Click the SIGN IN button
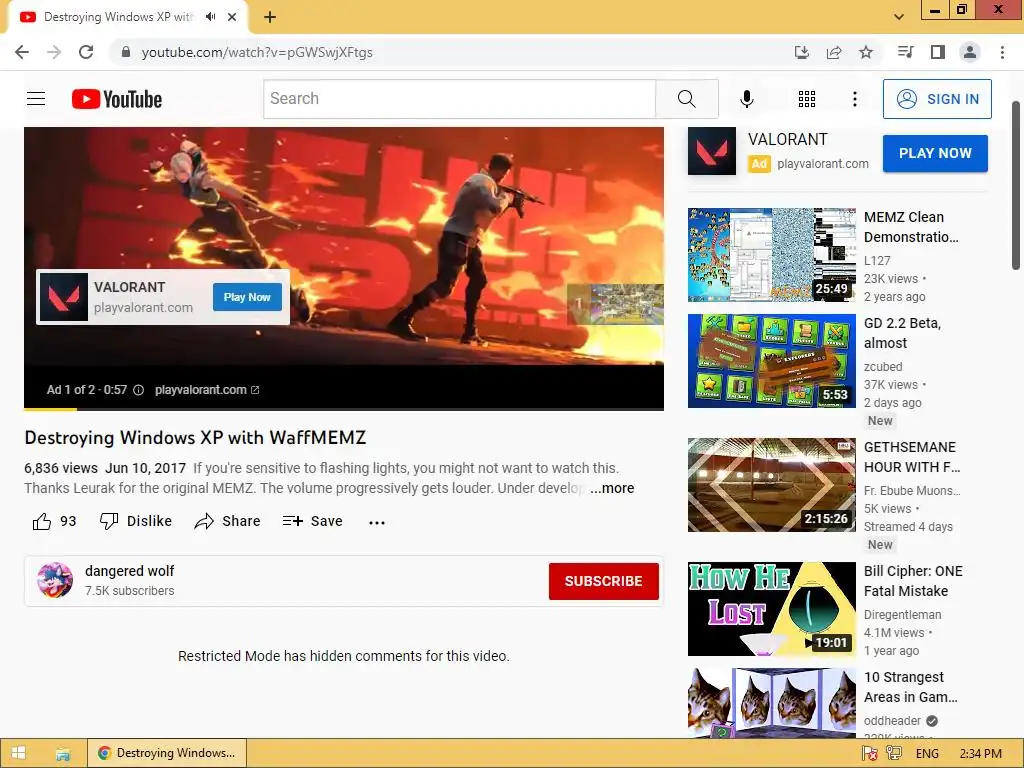Viewport: 1024px width, 768px height. pos(937,99)
